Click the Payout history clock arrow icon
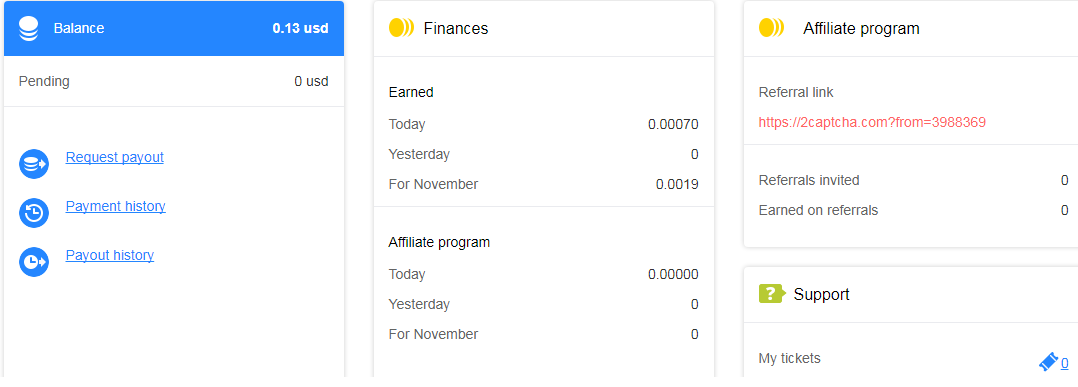Image resolution: width=1078 pixels, height=387 pixels. 34,262
